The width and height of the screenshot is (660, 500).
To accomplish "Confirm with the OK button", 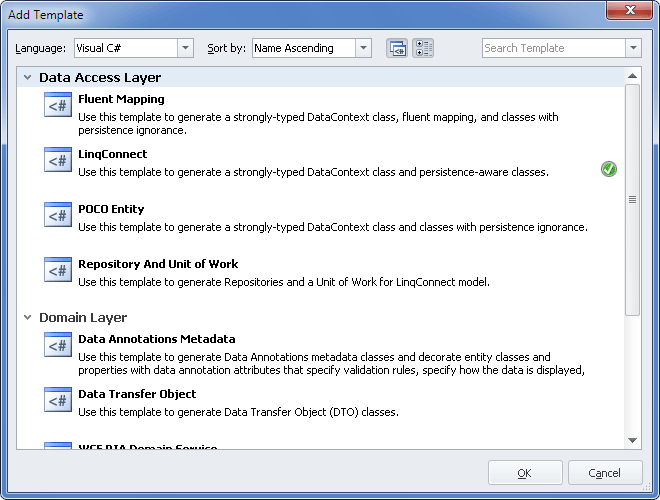I will tap(525, 473).
